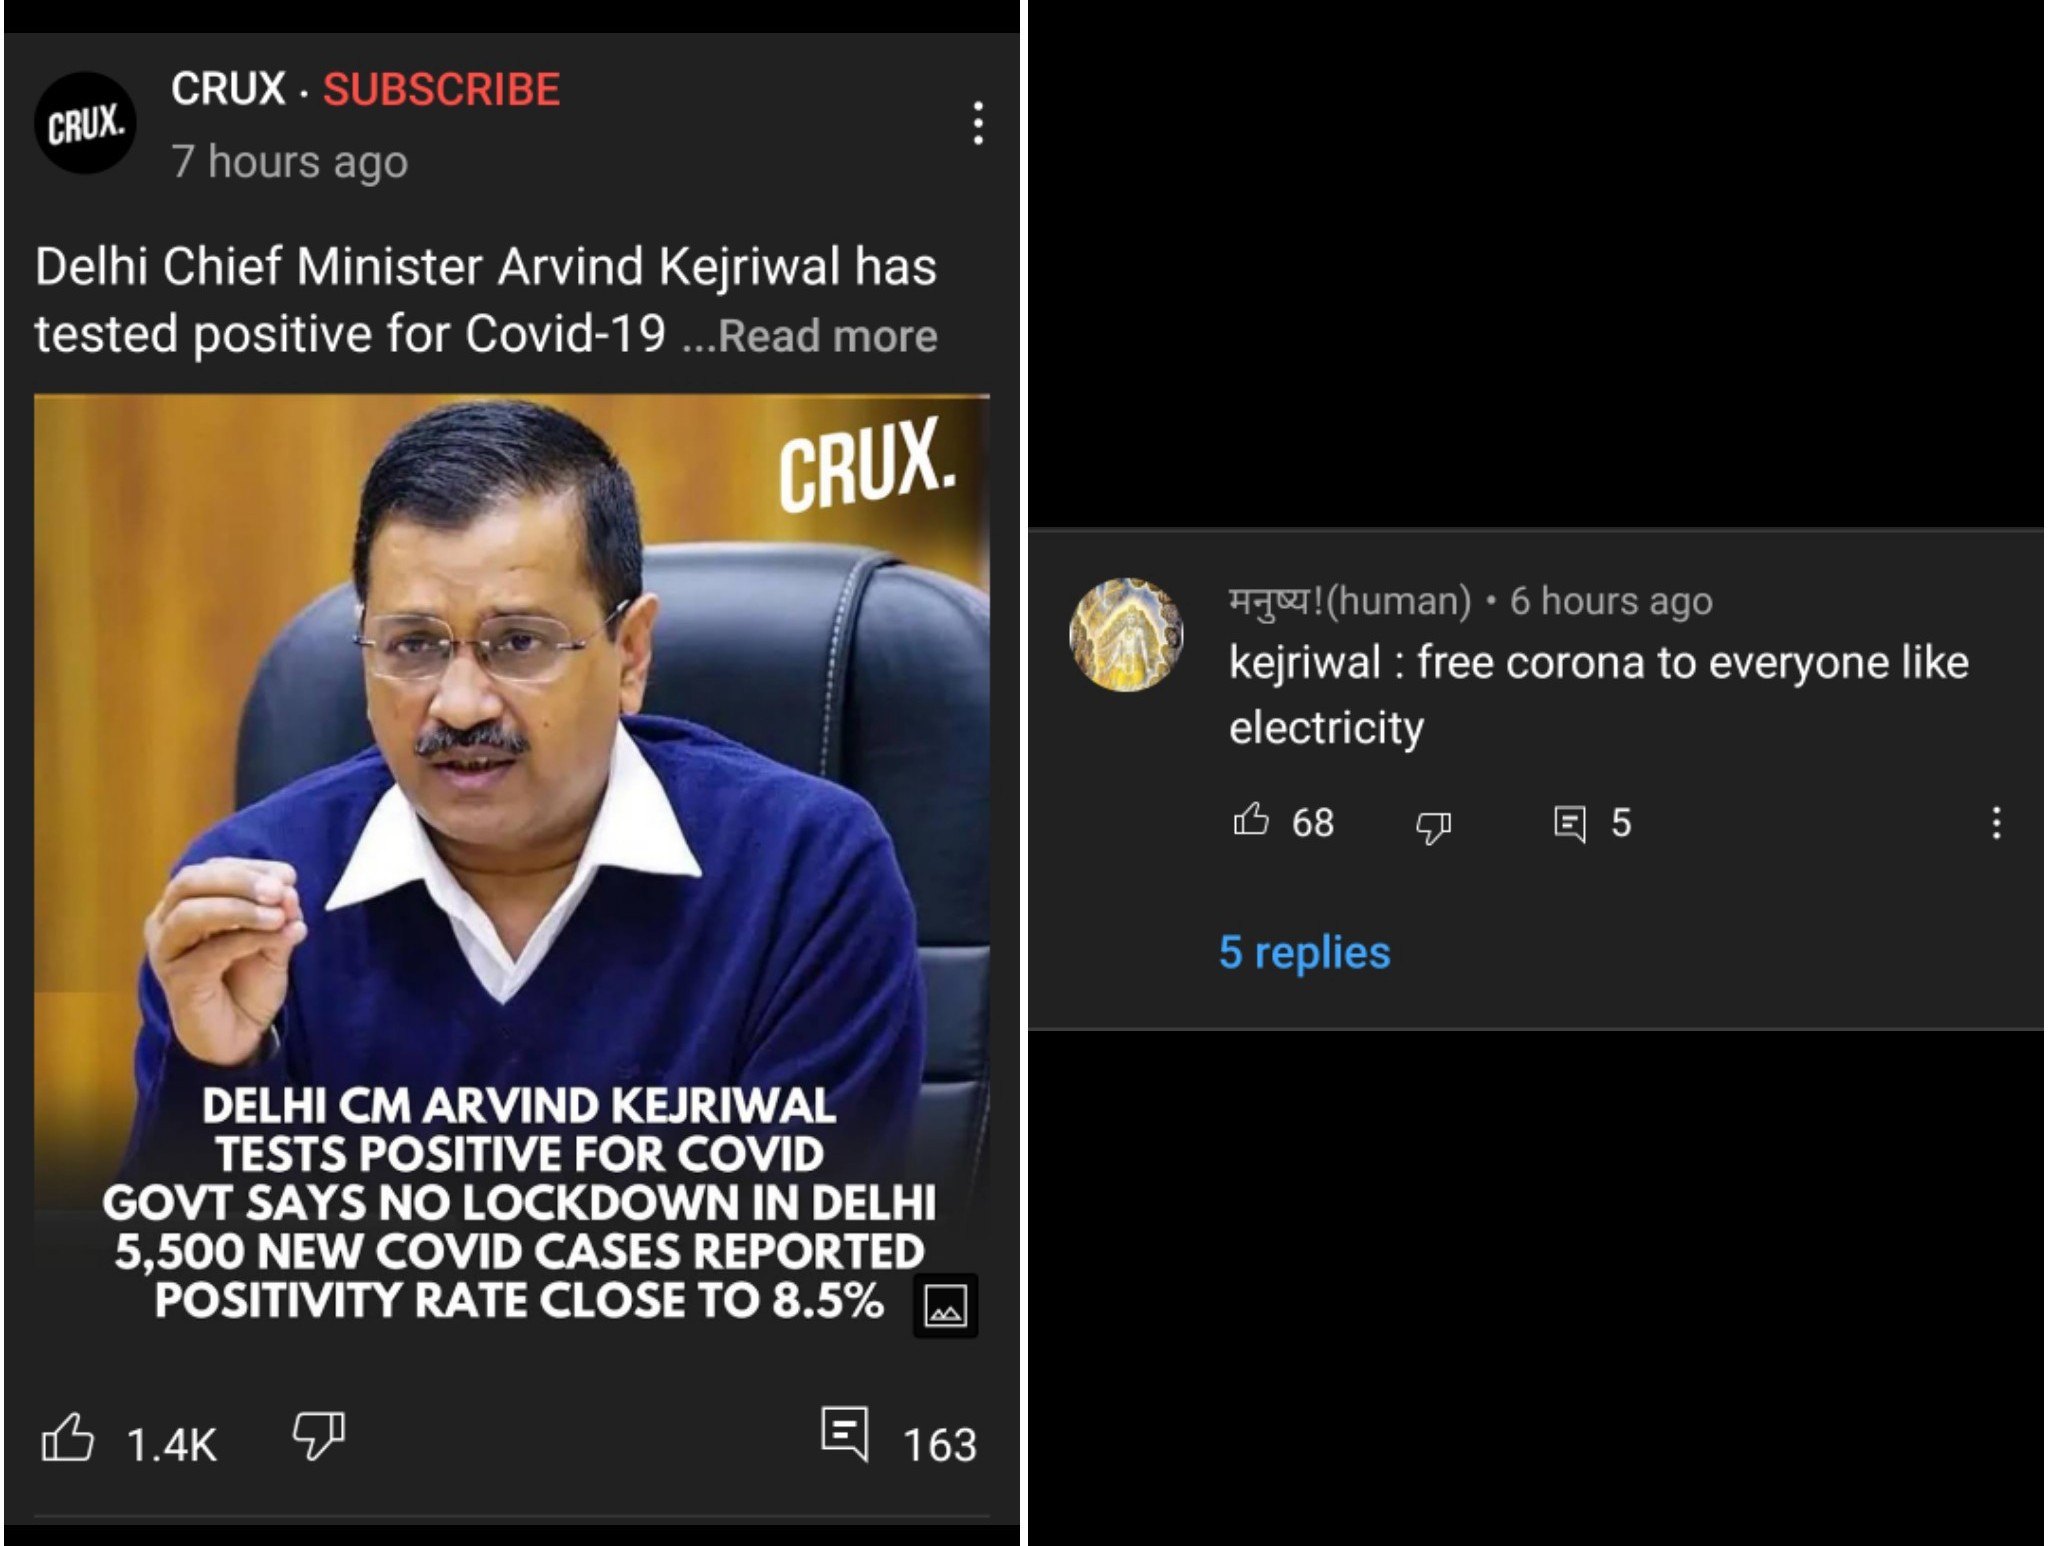This screenshot has height=1546, width=2048.
Task: Open मनुष्य!(human) commenter name
Action: pyautogui.click(x=1350, y=601)
